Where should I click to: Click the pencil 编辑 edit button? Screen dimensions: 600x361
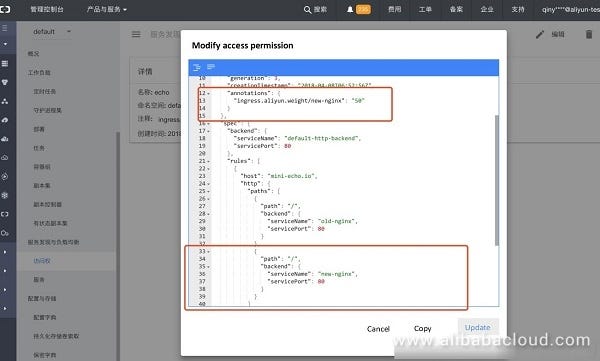(x=550, y=34)
